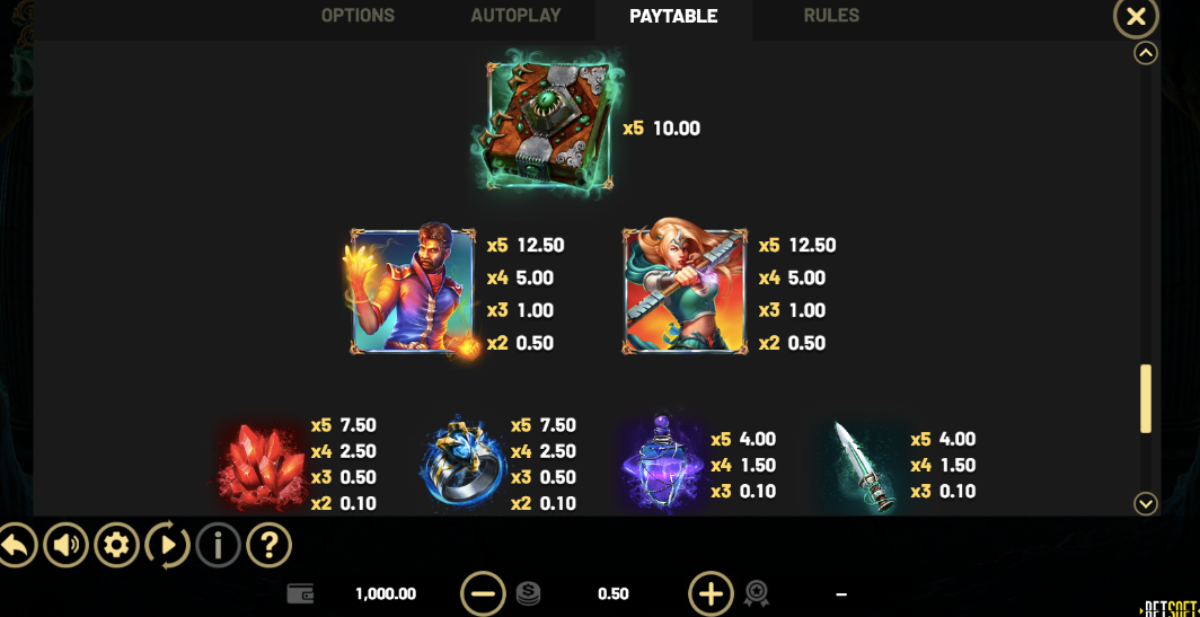Switch to the OPTIONS tab
1200x617 pixels.
pos(358,16)
